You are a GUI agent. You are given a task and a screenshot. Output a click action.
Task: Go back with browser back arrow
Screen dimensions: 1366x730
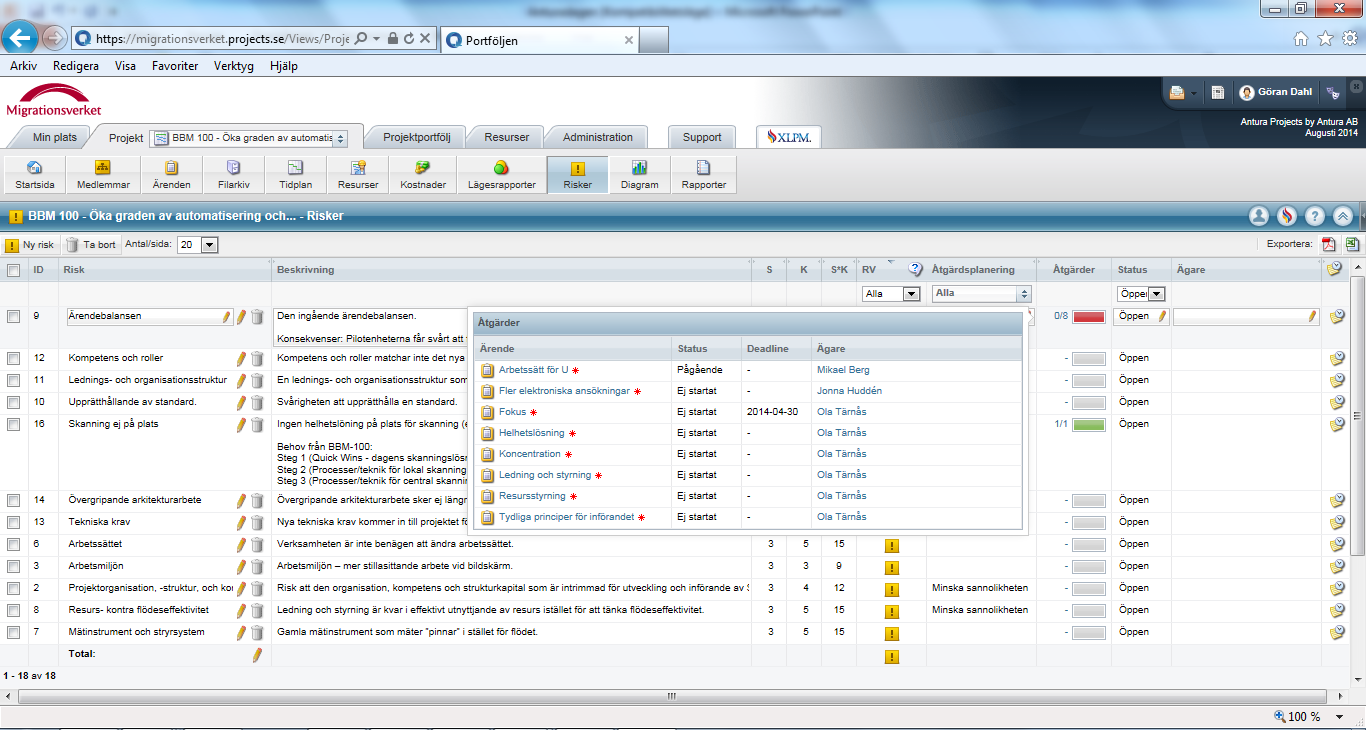click(20, 38)
